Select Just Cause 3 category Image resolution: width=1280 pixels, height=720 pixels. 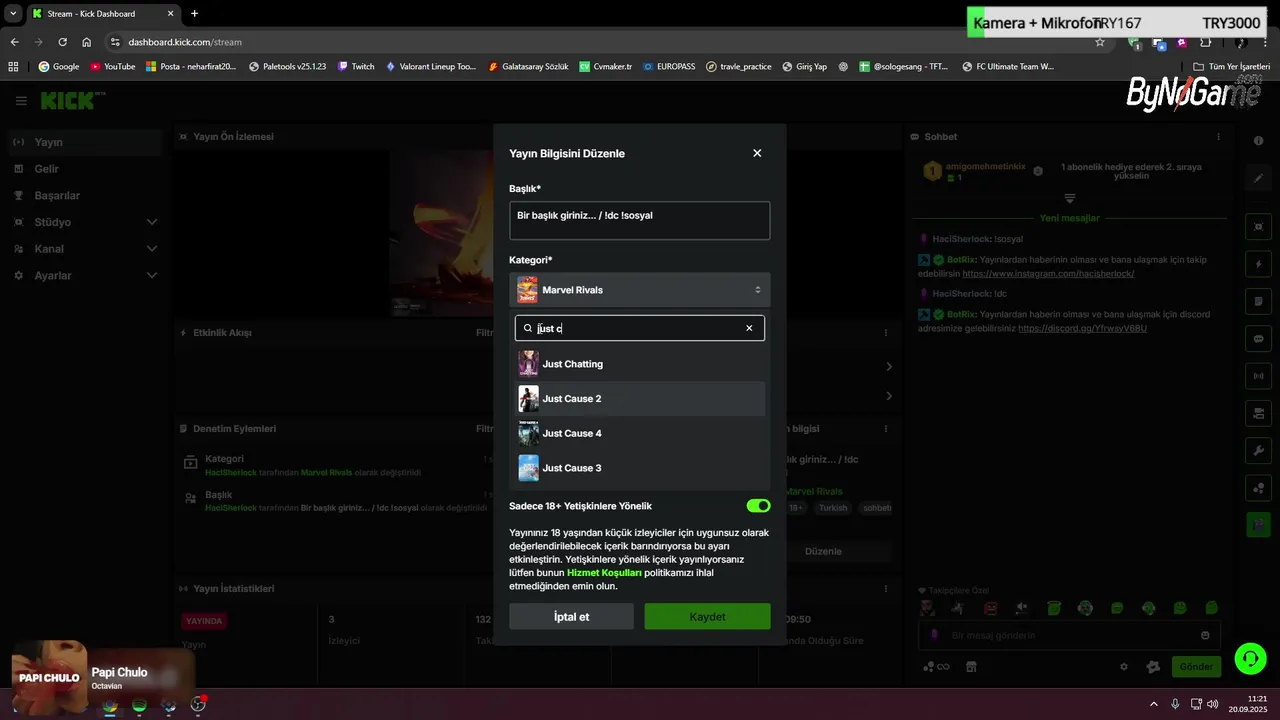640,468
